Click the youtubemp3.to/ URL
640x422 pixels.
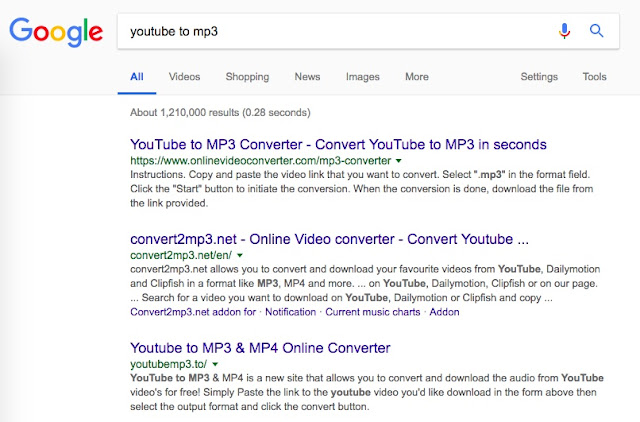[x=169, y=364]
